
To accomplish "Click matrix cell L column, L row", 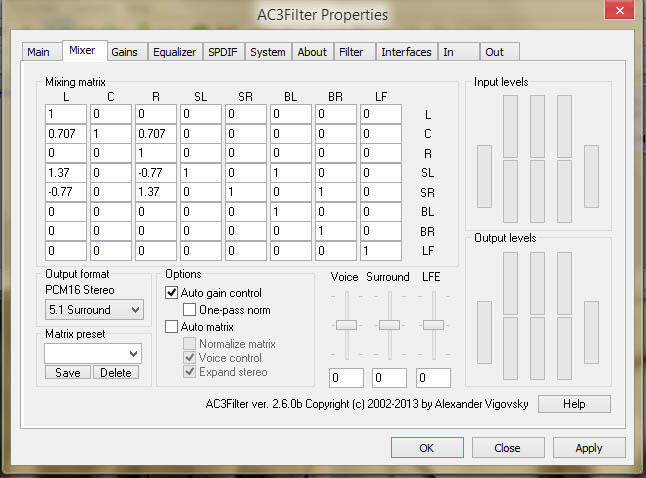I will point(66,114).
